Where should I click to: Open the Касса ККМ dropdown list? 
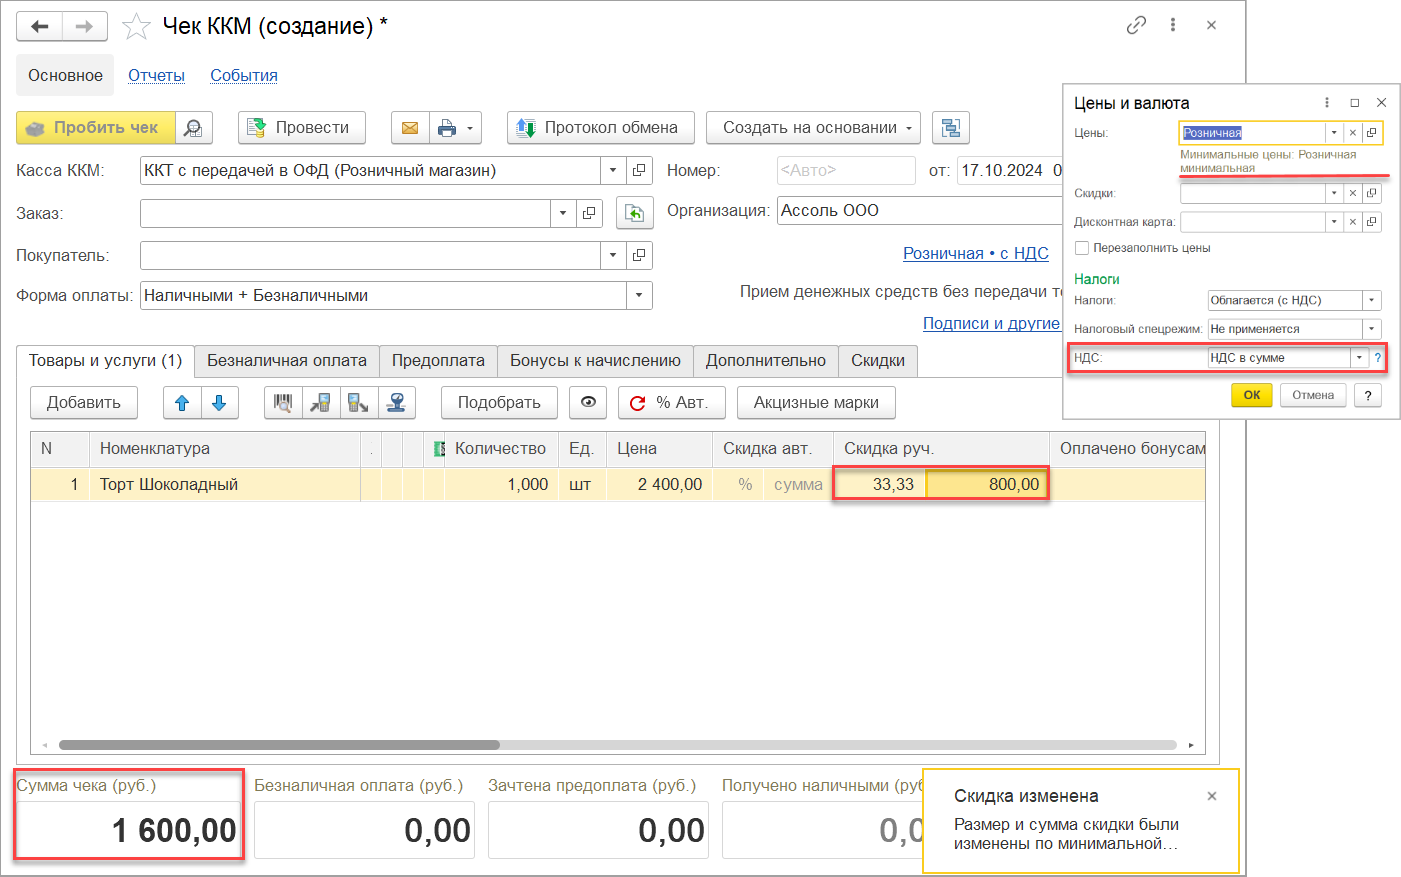(613, 171)
